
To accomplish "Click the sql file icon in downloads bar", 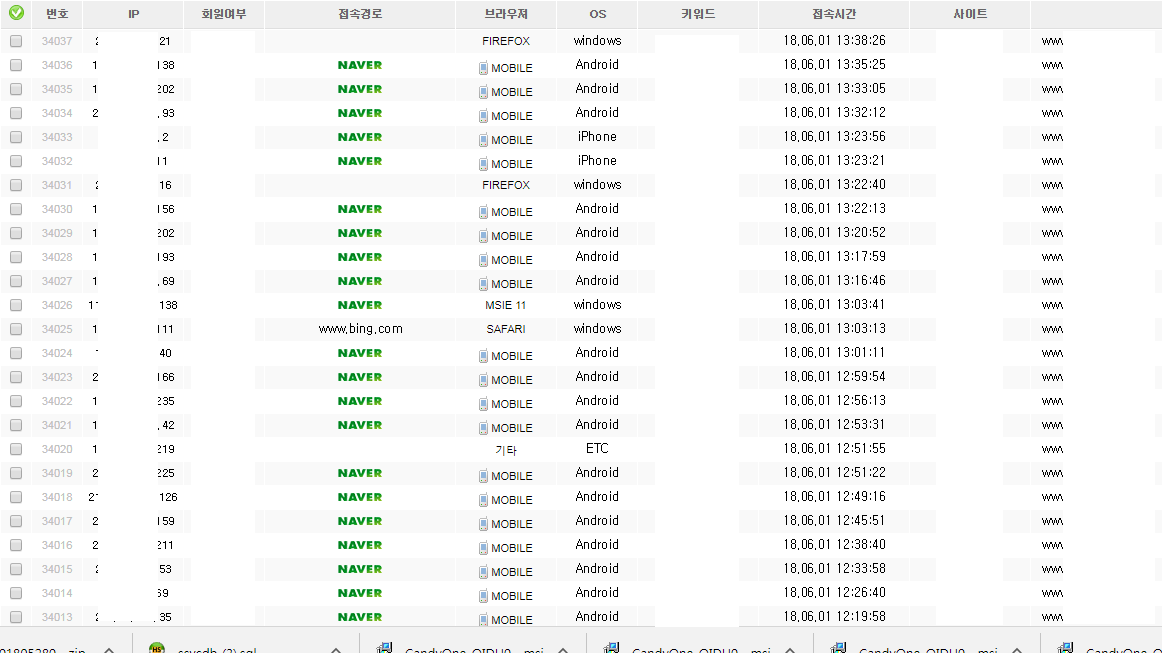I will coord(157,648).
